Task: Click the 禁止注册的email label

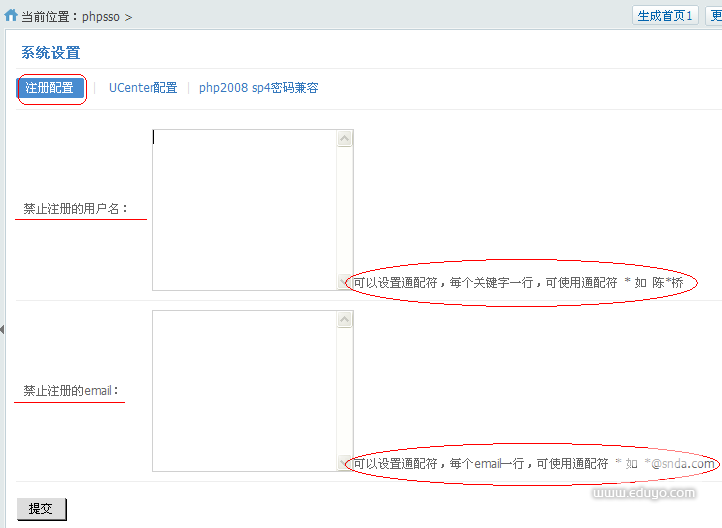Action: [69, 390]
